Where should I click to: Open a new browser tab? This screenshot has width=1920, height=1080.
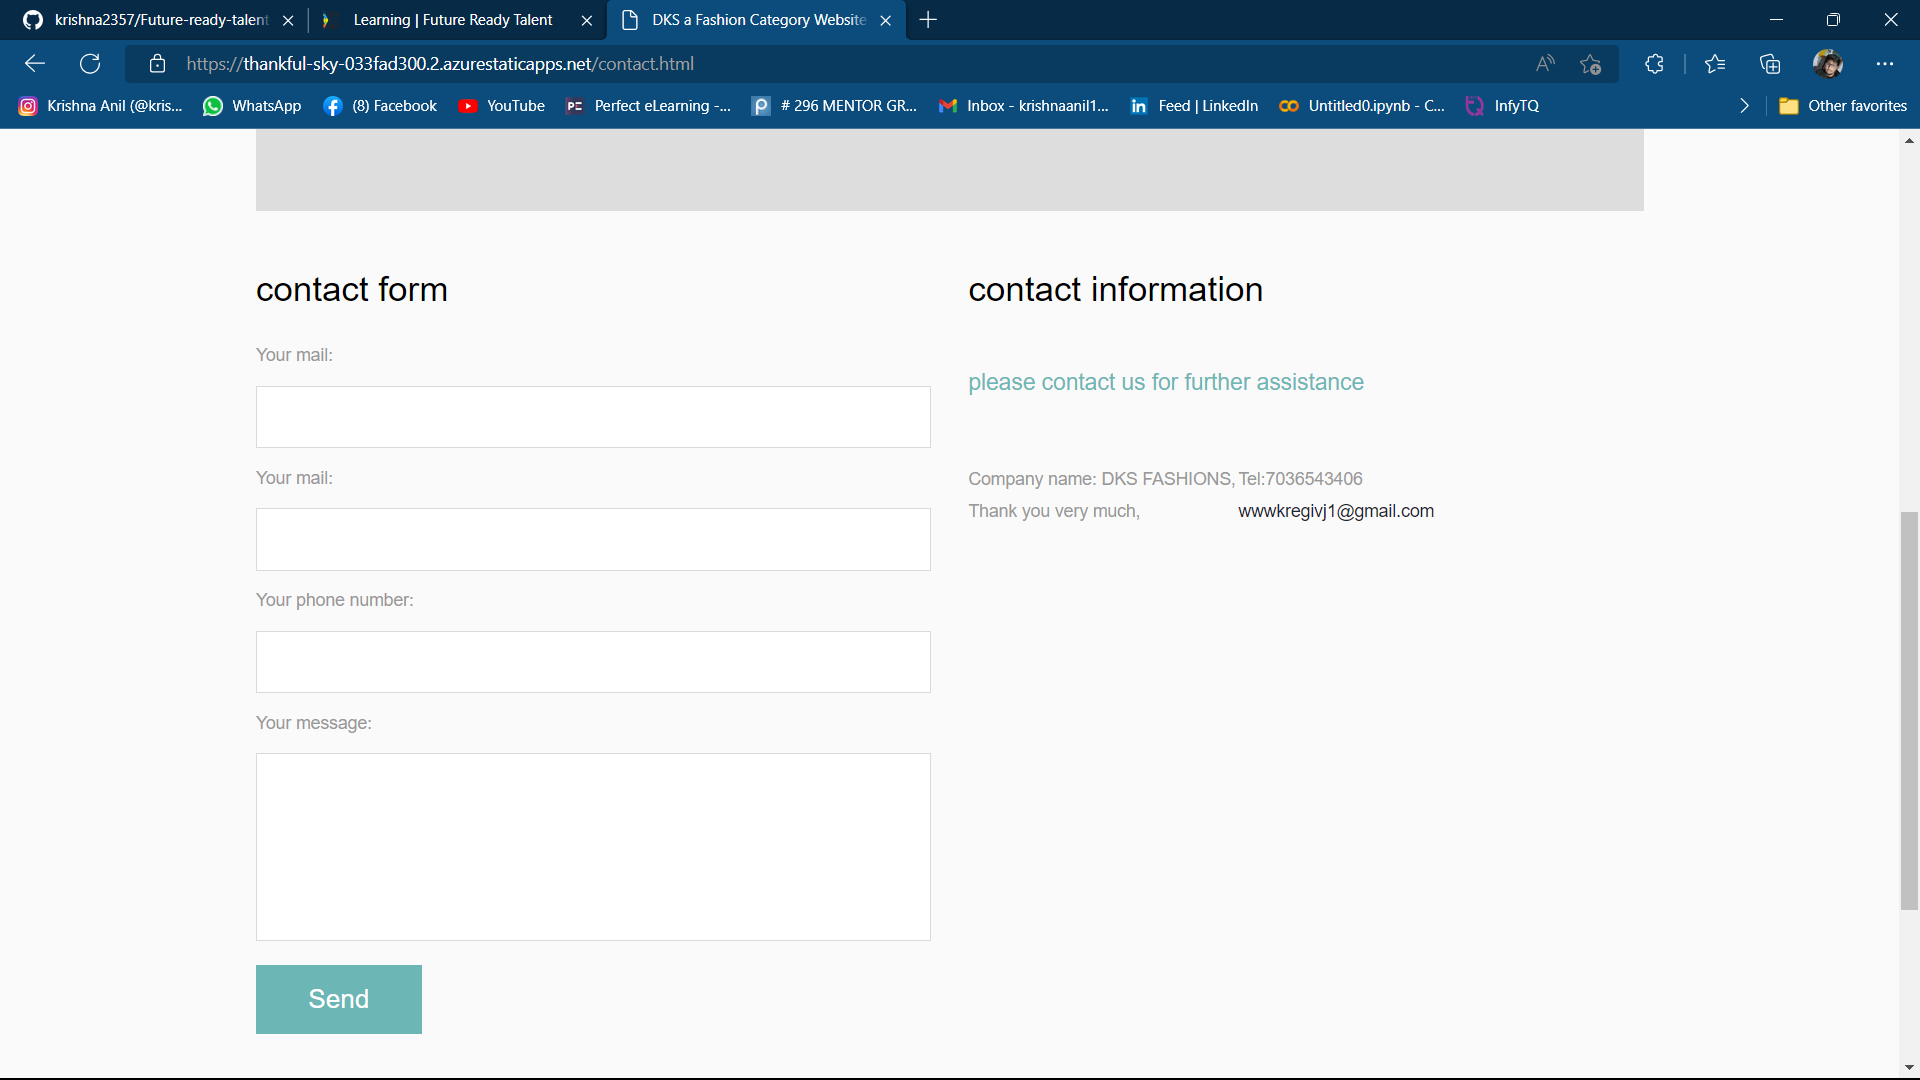(x=928, y=20)
